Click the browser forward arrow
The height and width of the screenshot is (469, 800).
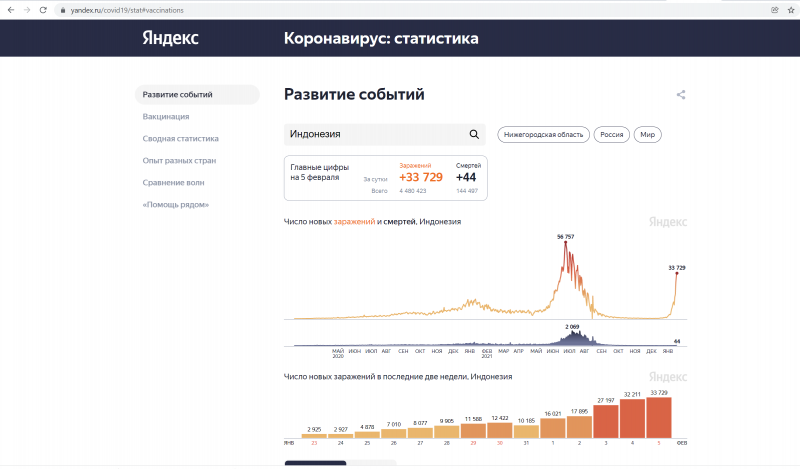coord(27,10)
